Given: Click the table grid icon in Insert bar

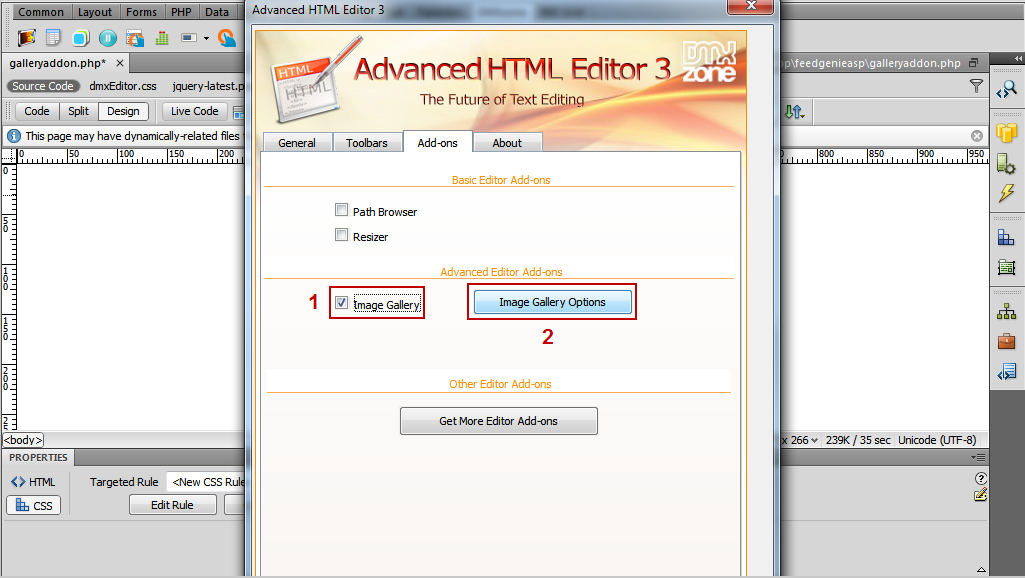Looking at the screenshot, I should pos(53,38).
